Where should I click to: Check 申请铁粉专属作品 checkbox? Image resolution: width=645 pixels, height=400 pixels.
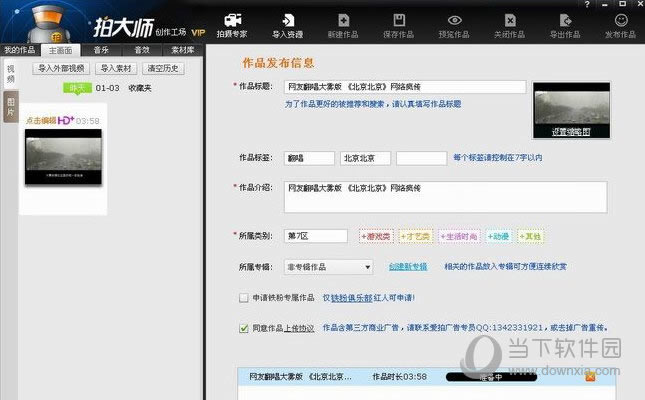coord(244,298)
